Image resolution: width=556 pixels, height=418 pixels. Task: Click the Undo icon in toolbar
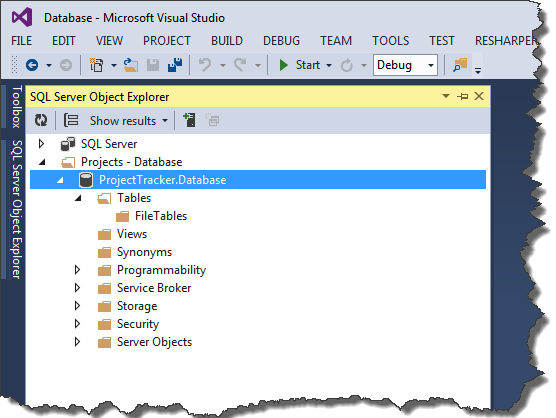pos(205,65)
